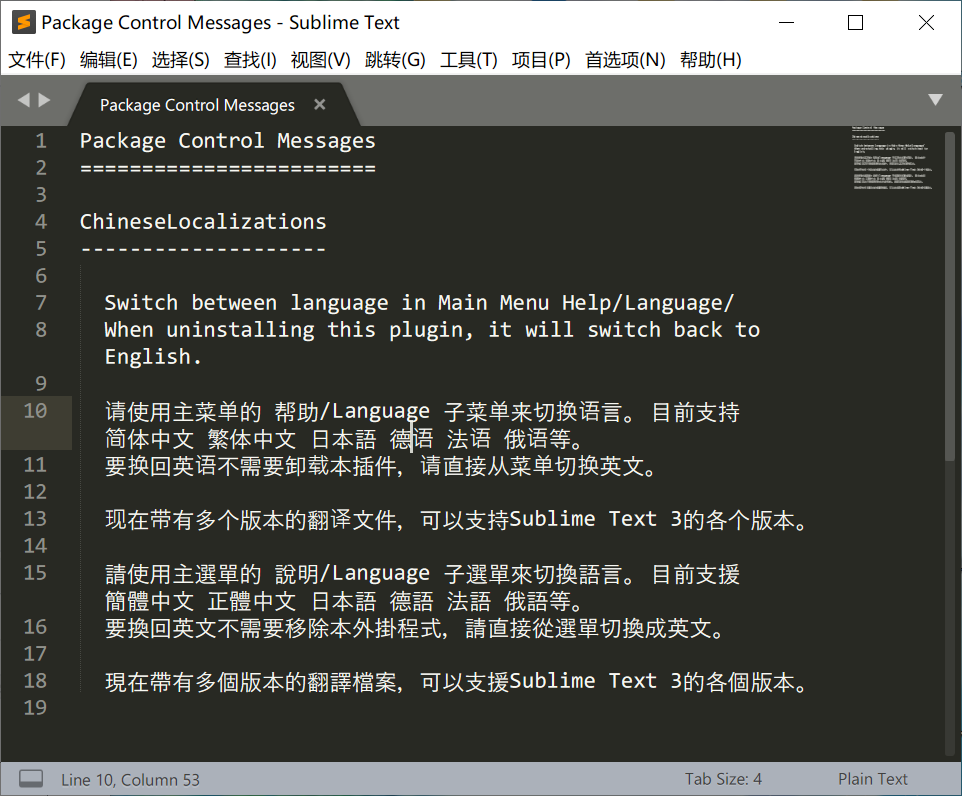Maximize the Sublime Text window
This screenshot has height=796, width=962.
click(x=855, y=23)
